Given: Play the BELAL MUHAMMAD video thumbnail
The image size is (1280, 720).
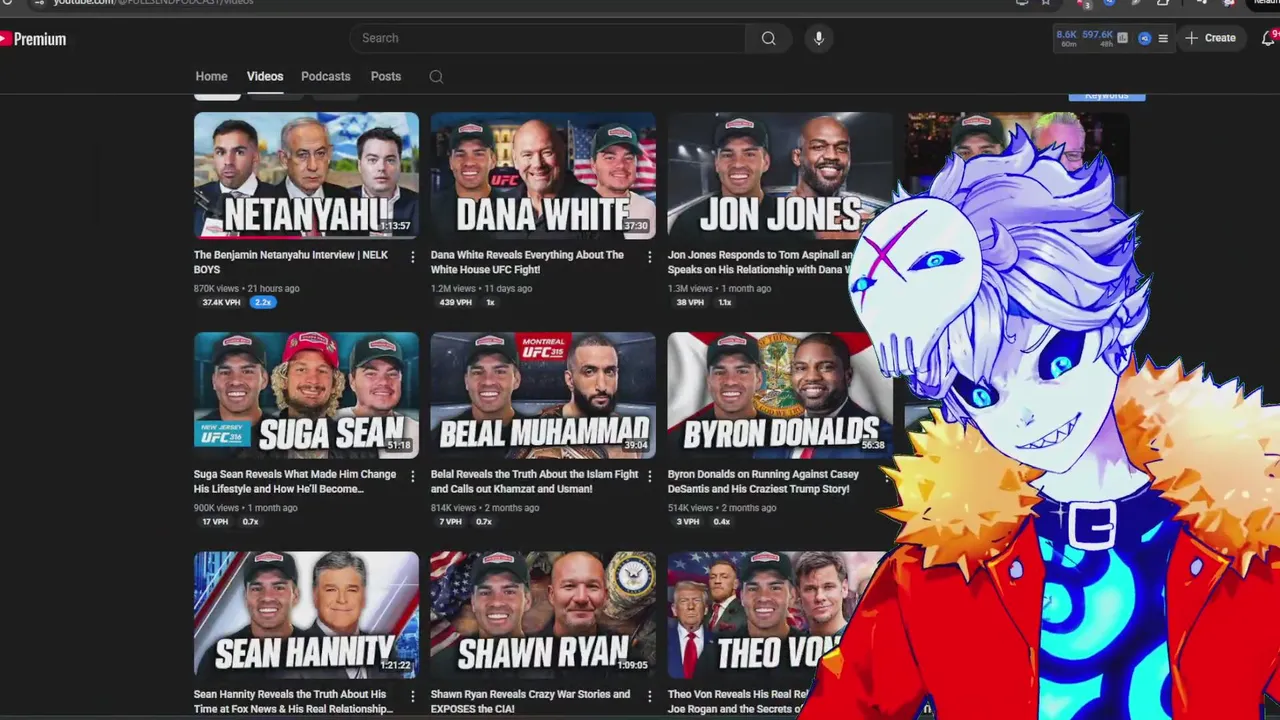Looking at the screenshot, I should (x=543, y=395).
